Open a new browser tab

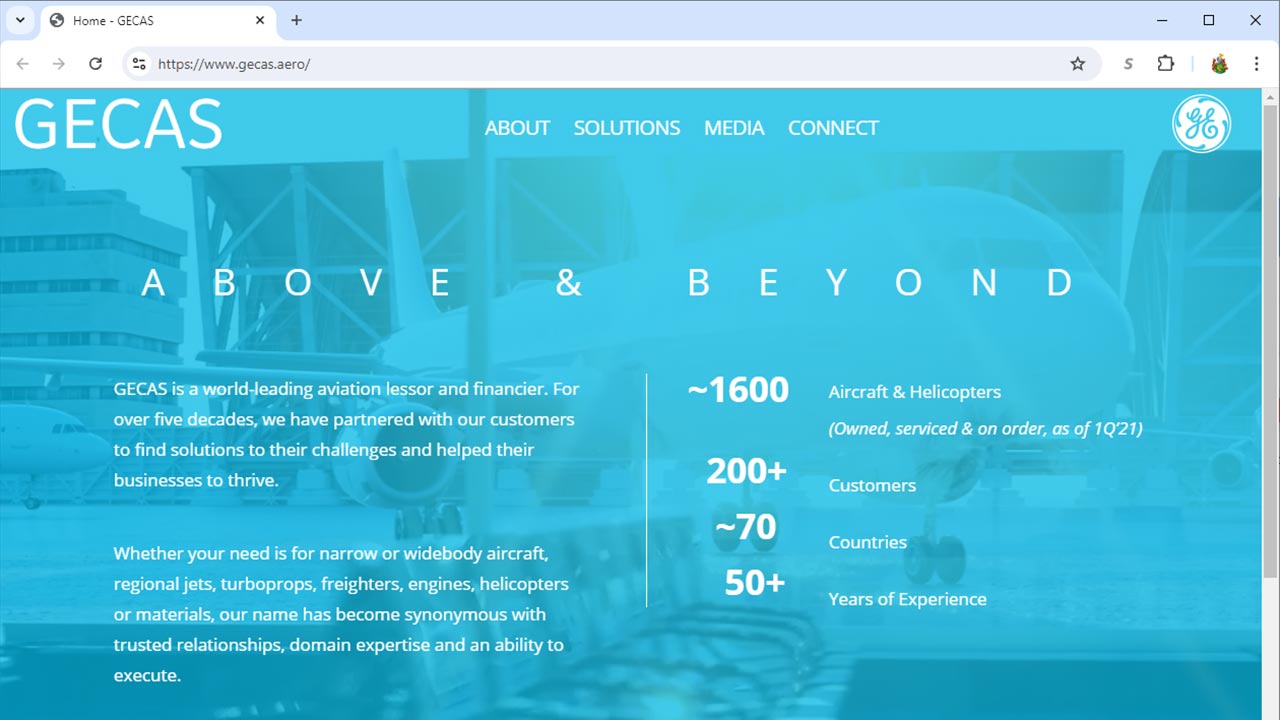[x=296, y=20]
